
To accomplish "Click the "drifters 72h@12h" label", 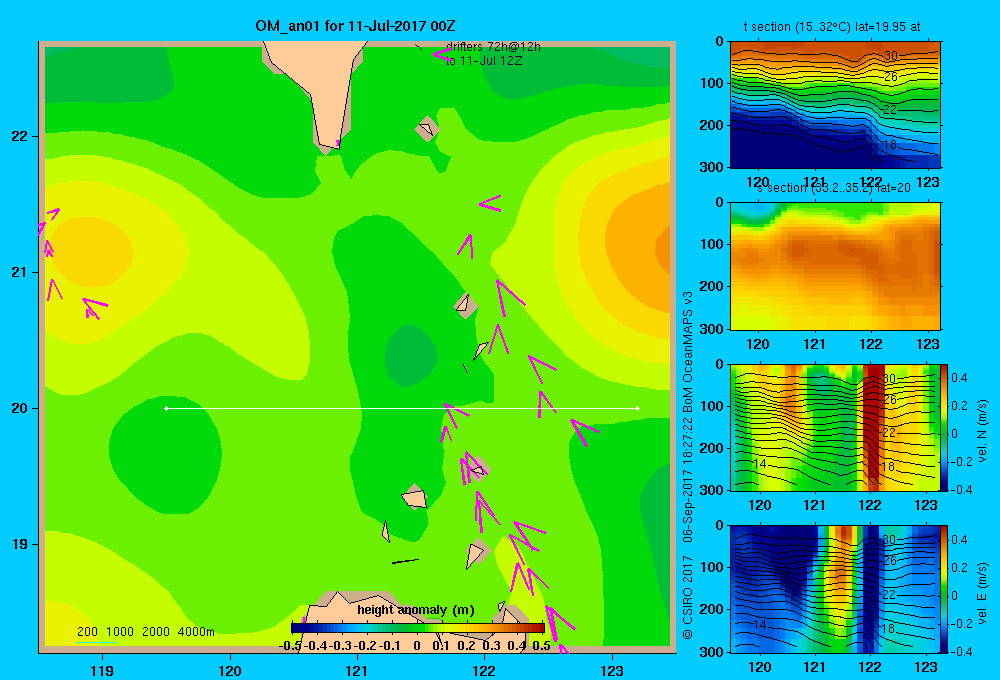I will pos(493,47).
